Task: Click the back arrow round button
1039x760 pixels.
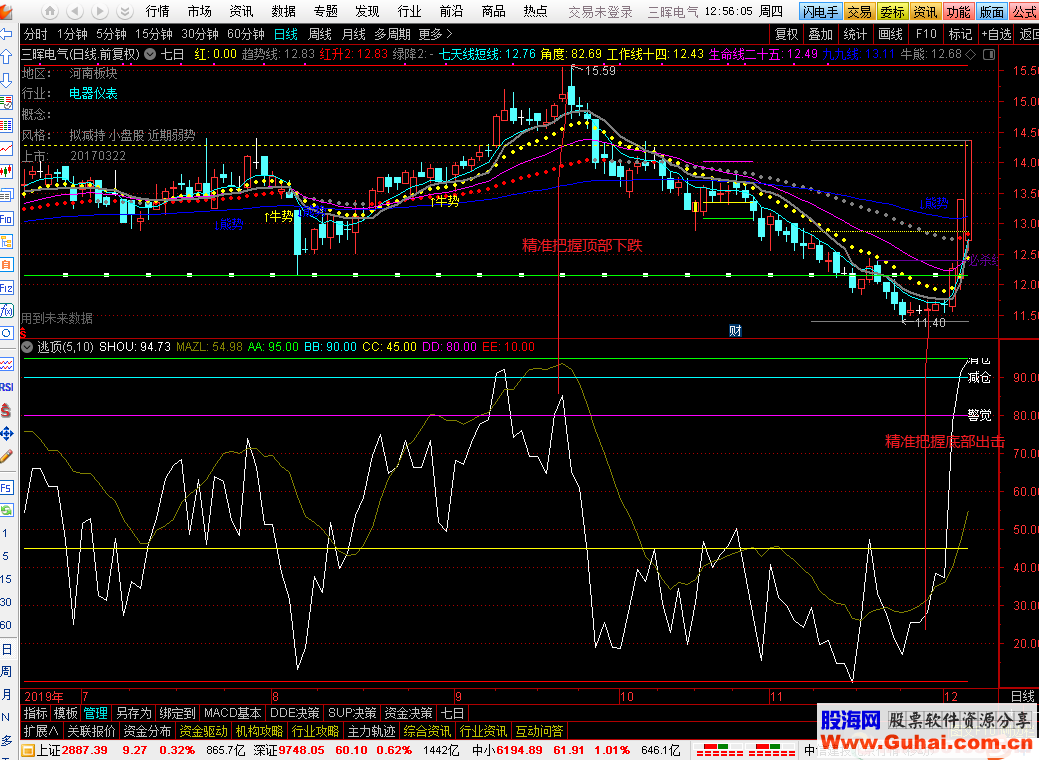Action: [75, 11]
